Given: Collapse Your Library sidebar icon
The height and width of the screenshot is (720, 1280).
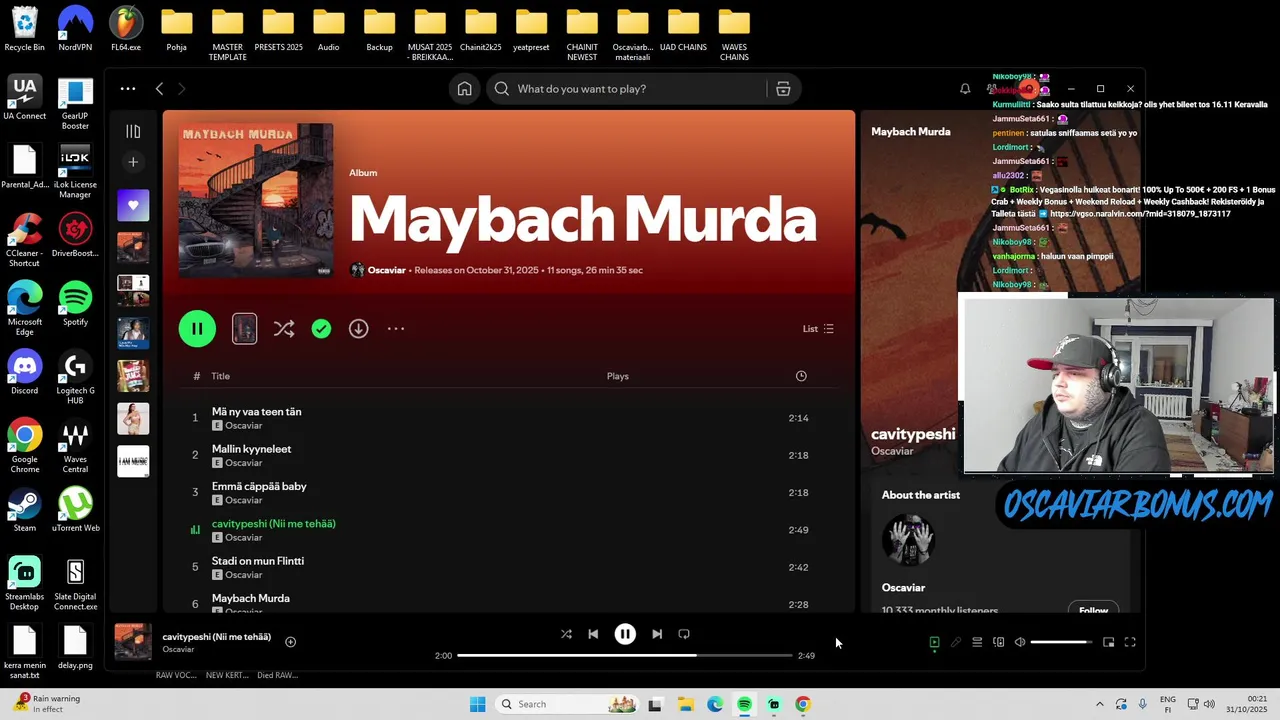Looking at the screenshot, I should [x=133, y=131].
